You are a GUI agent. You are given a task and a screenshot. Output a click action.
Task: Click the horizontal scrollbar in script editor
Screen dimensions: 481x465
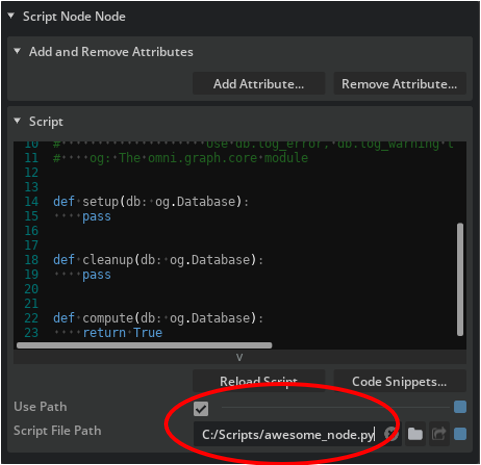point(144,345)
